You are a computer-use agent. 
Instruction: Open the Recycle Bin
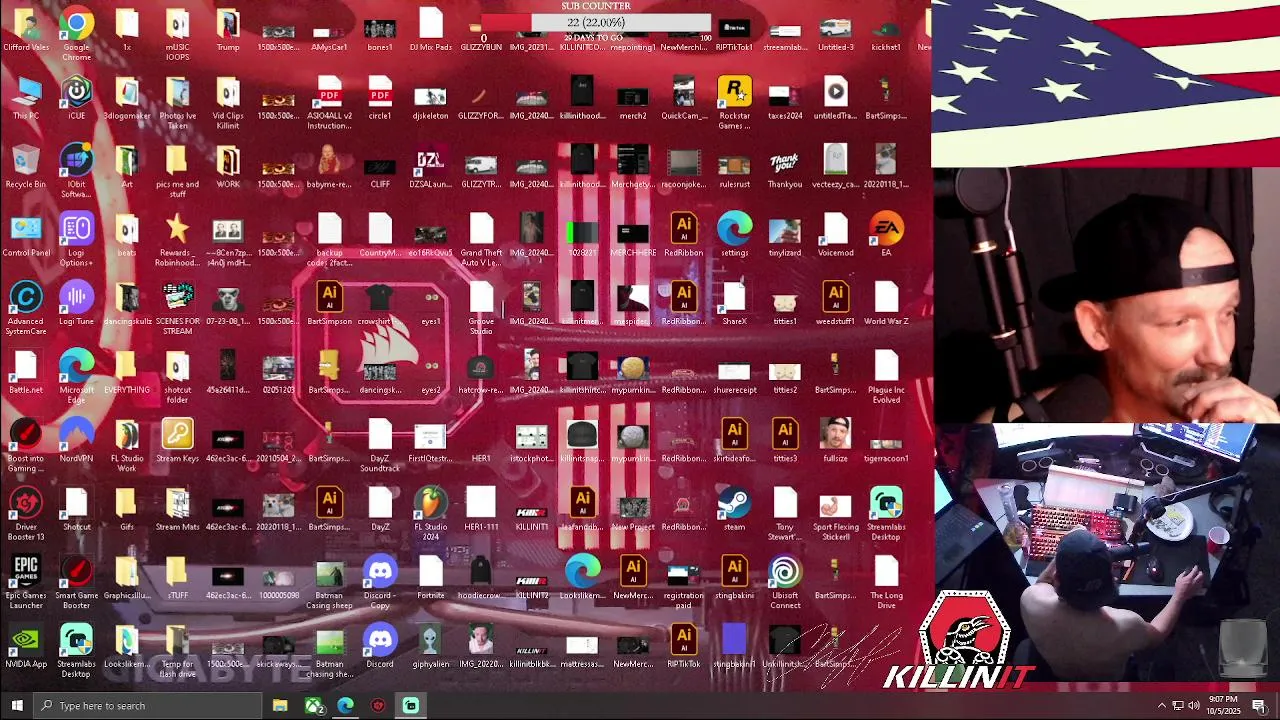coord(25,168)
